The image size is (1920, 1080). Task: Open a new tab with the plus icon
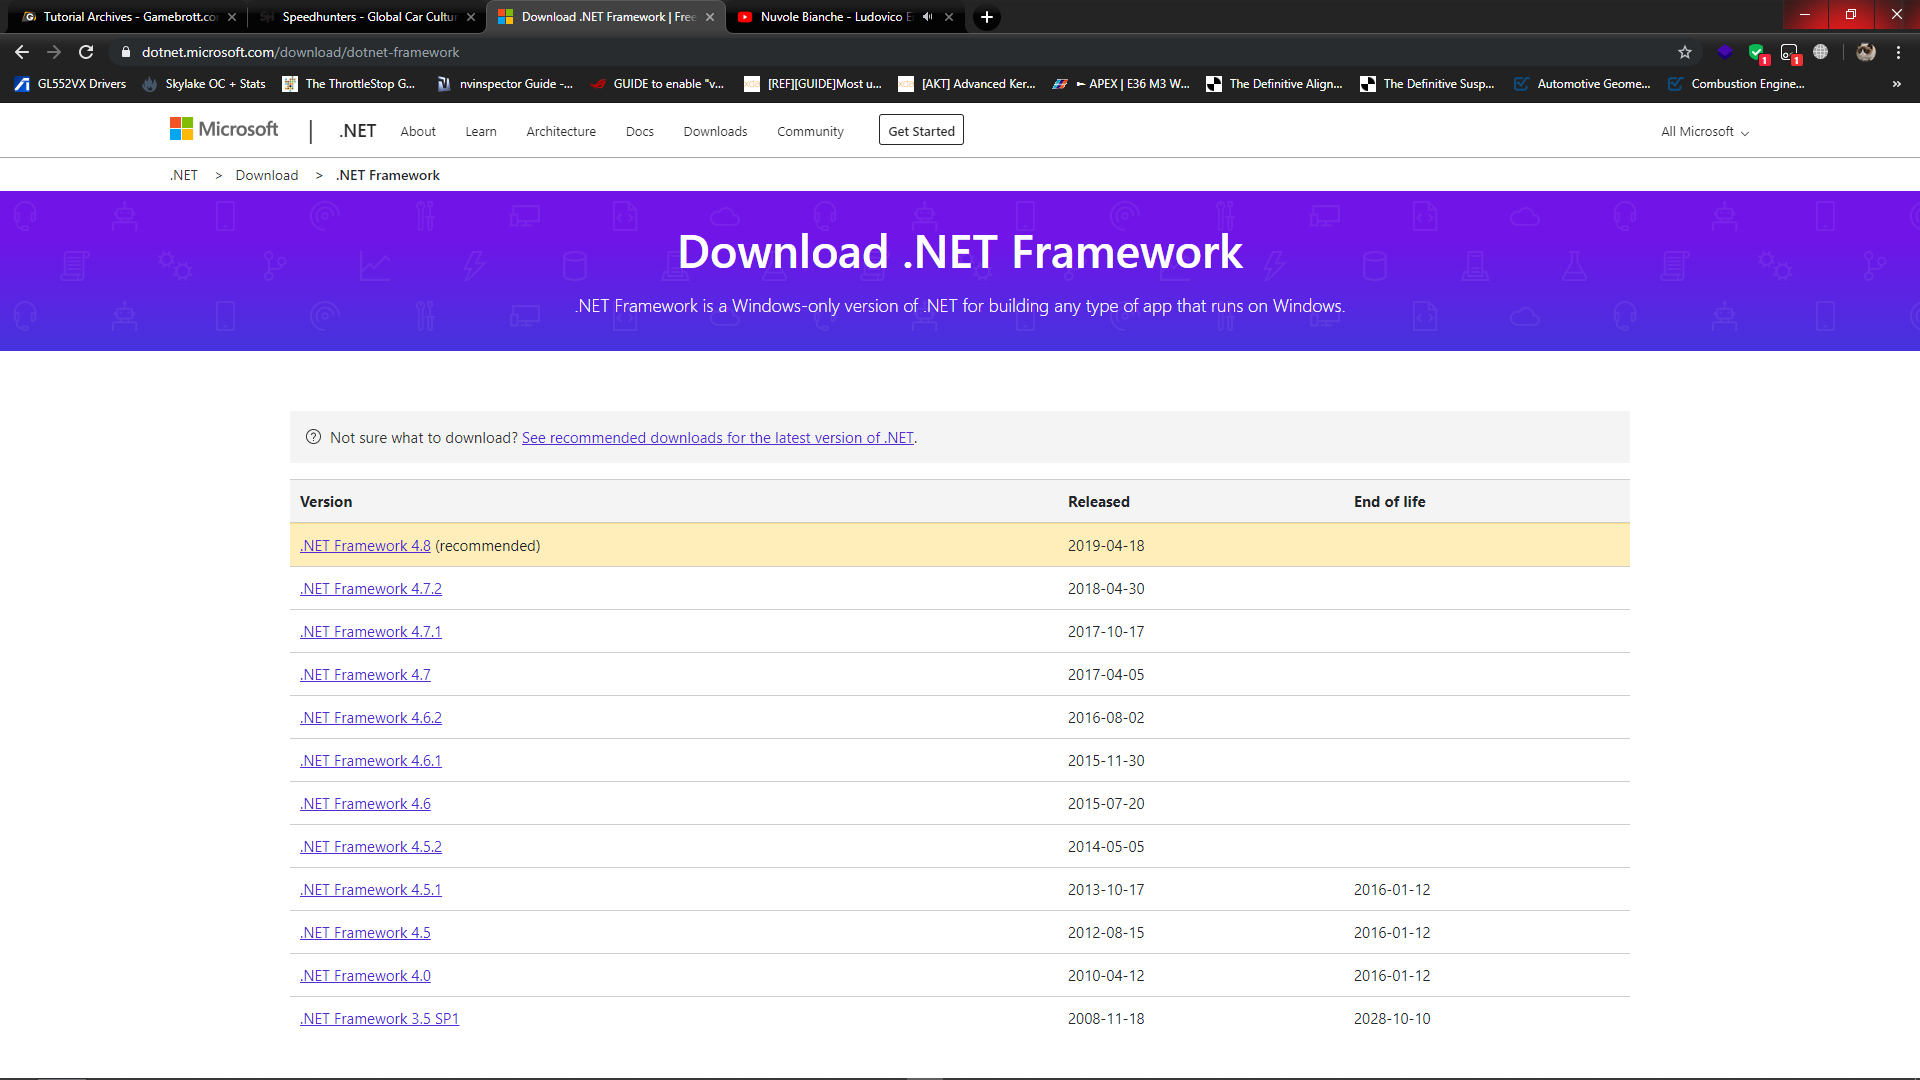point(986,17)
